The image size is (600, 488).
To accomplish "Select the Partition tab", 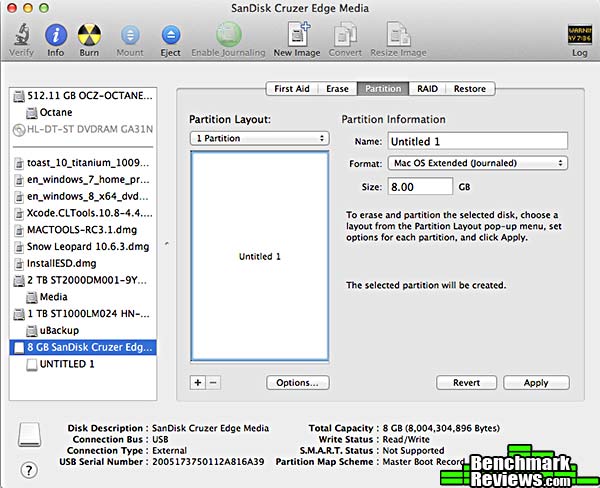I will [383, 89].
